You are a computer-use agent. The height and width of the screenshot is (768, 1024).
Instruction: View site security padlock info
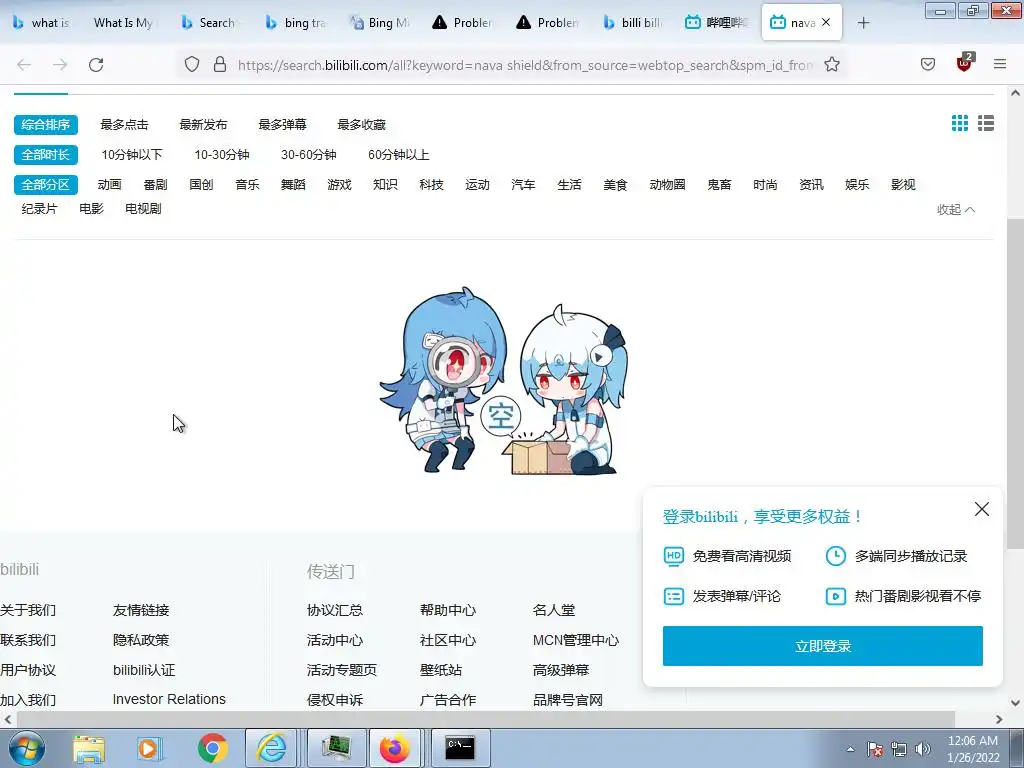[220, 65]
